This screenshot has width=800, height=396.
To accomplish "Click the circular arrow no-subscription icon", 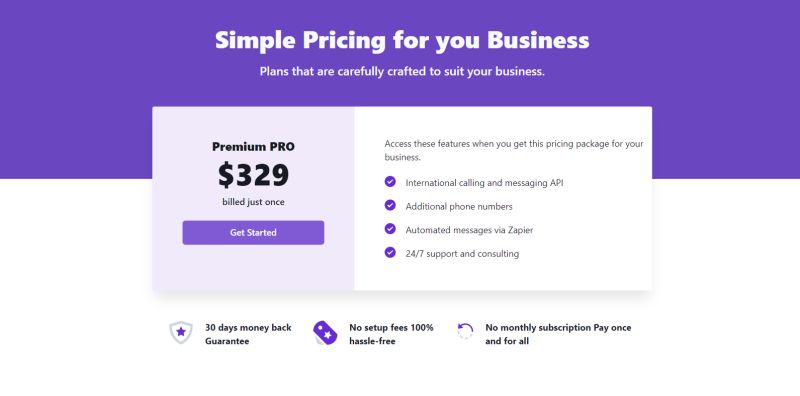I will (465, 331).
